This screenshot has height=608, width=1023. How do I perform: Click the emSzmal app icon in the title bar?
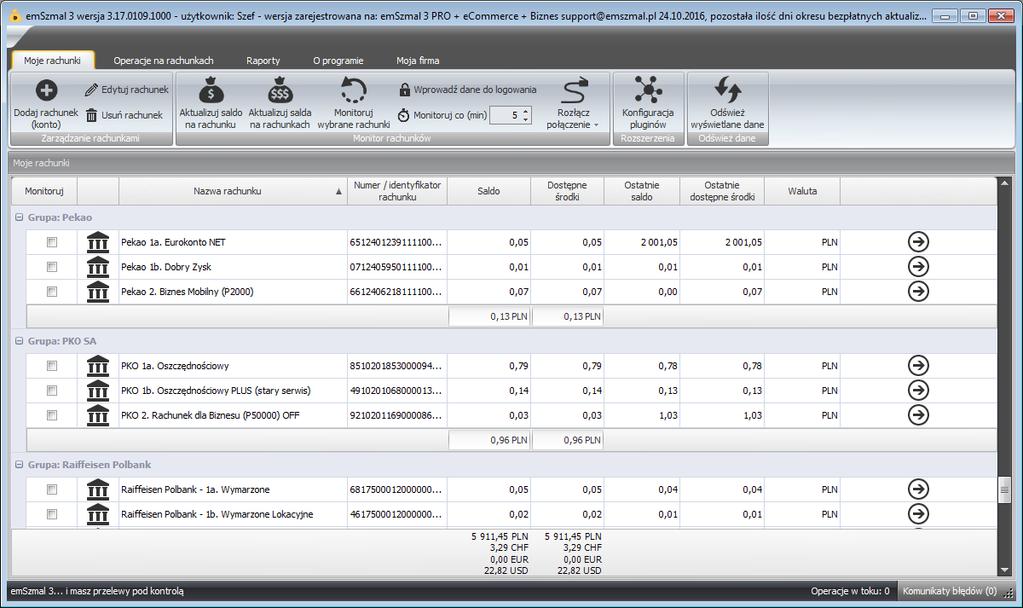[x=14, y=16]
